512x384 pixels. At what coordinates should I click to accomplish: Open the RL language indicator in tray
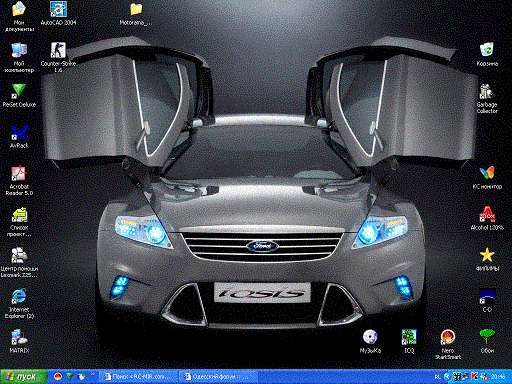[438, 377]
